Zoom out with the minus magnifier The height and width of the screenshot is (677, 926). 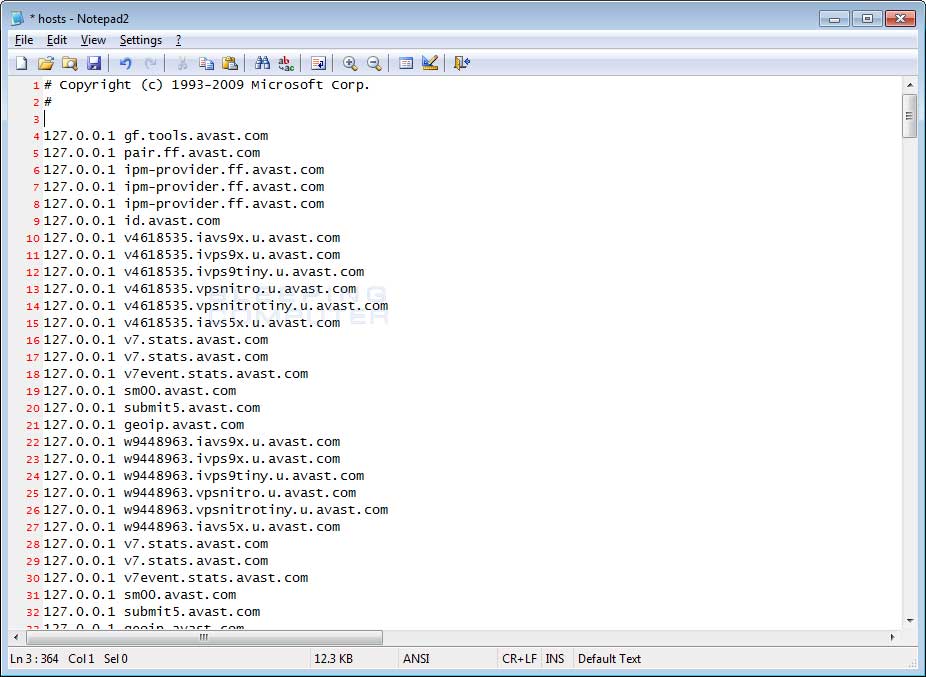[374, 63]
